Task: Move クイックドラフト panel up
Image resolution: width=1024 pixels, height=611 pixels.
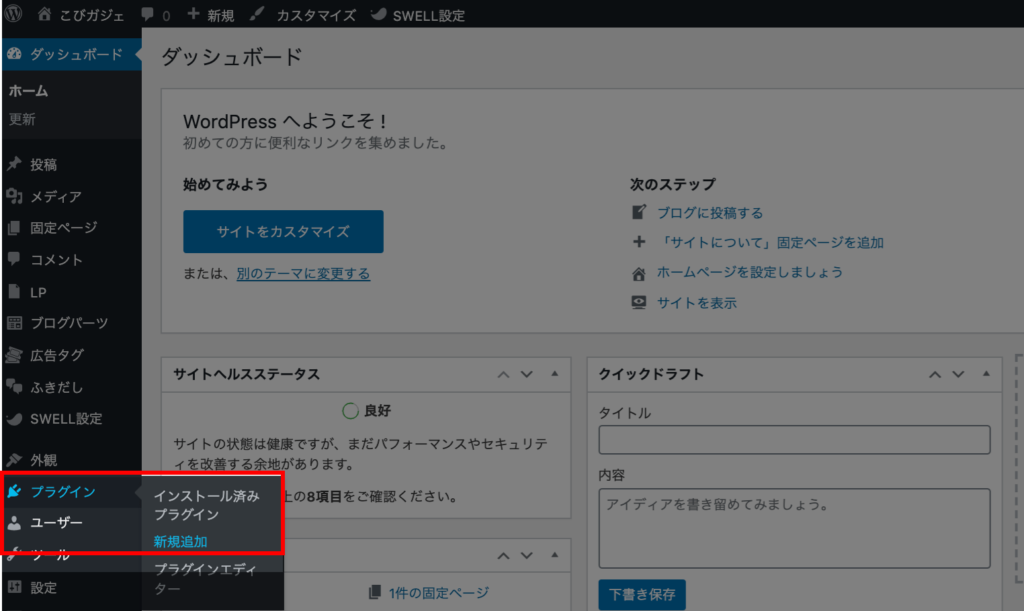Action: [935, 375]
